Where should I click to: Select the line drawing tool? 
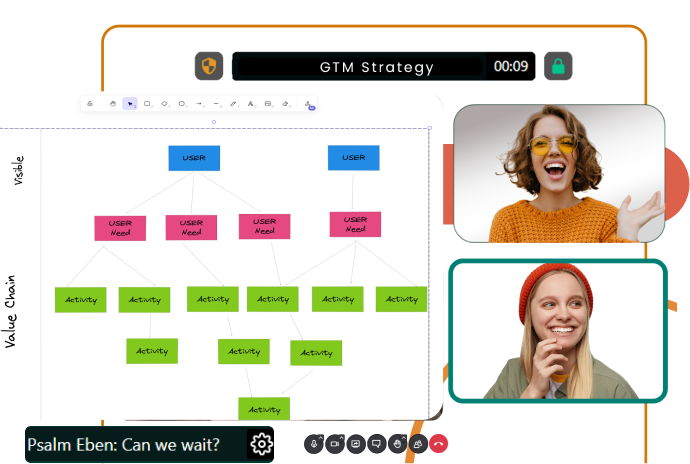[217, 104]
